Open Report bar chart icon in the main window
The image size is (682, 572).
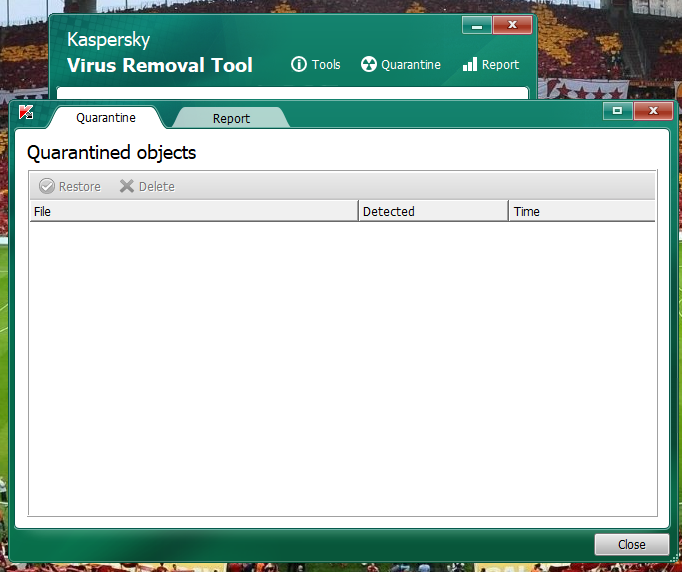point(470,64)
